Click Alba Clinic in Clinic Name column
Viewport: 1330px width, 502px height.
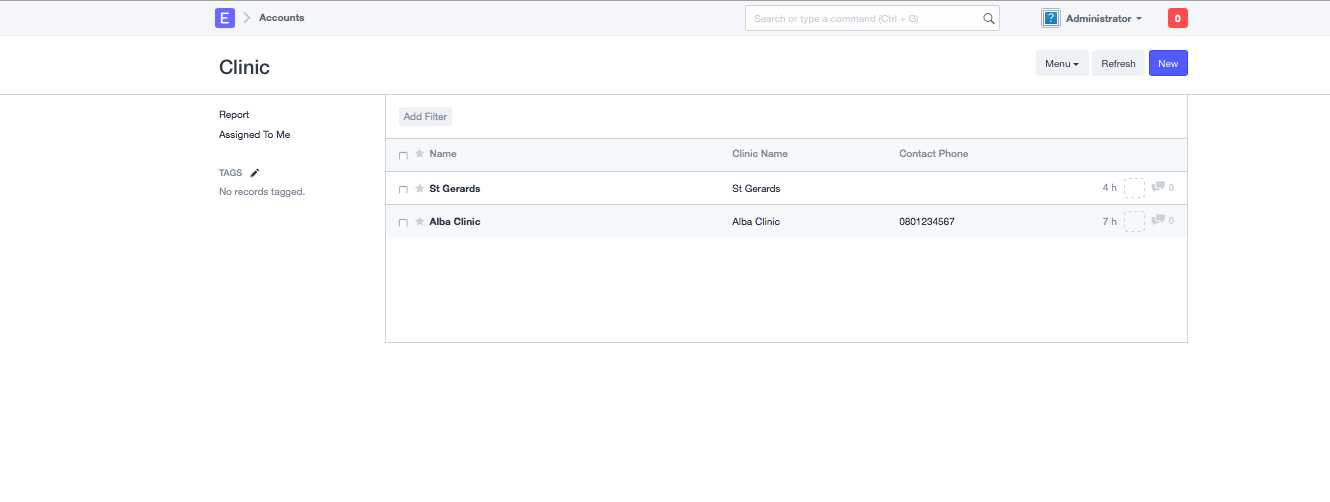(756, 221)
